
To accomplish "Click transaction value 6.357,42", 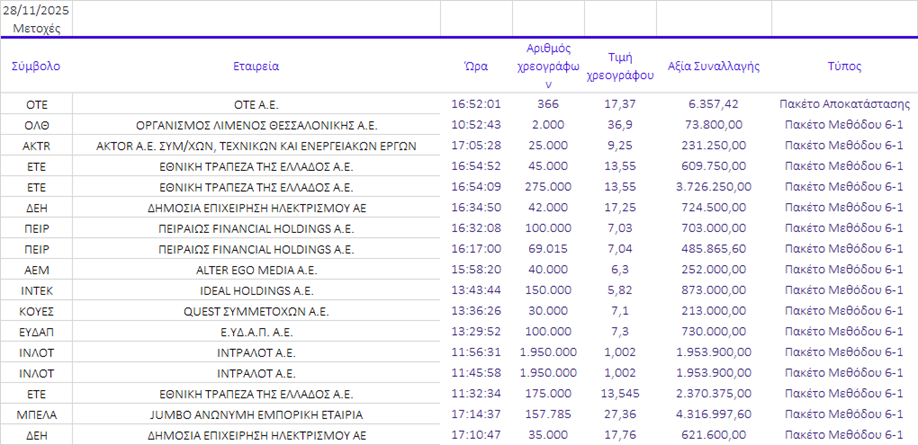I will pos(714,104).
